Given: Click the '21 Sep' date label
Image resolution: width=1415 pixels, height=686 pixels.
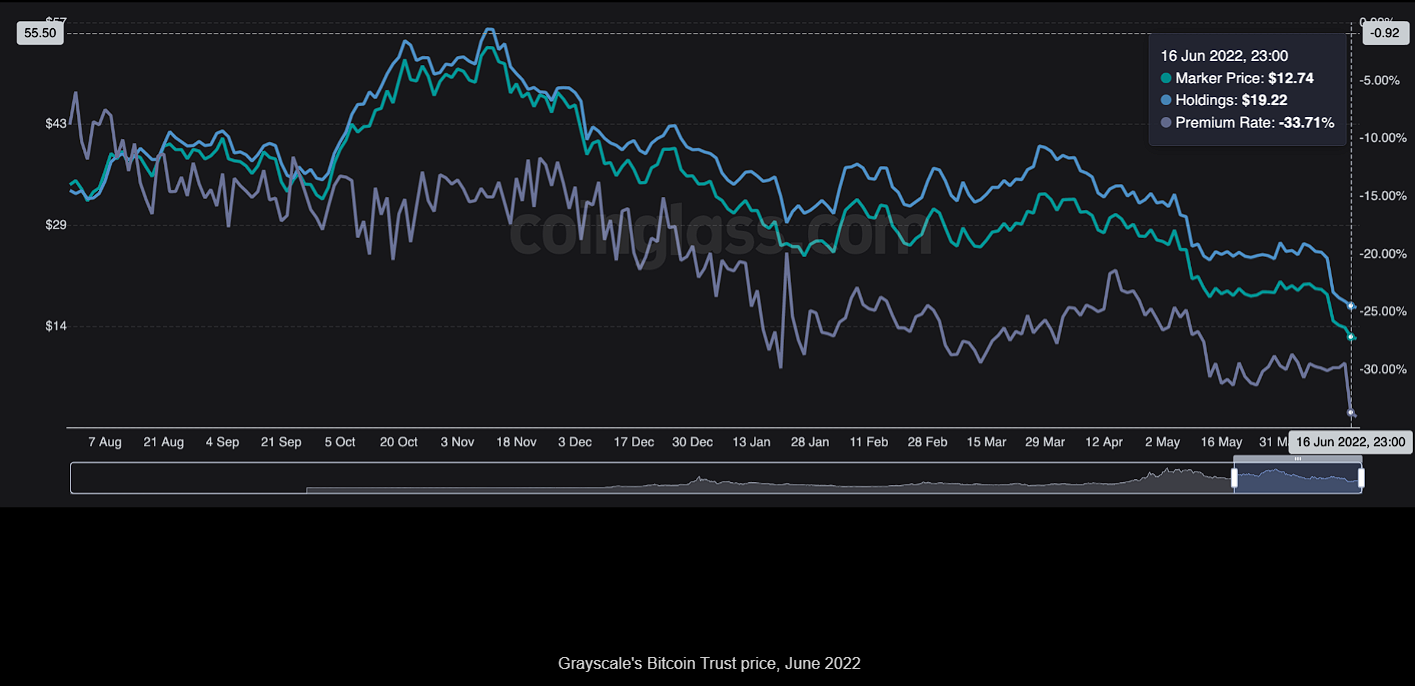Looking at the screenshot, I should pyautogui.click(x=281, y=442).
